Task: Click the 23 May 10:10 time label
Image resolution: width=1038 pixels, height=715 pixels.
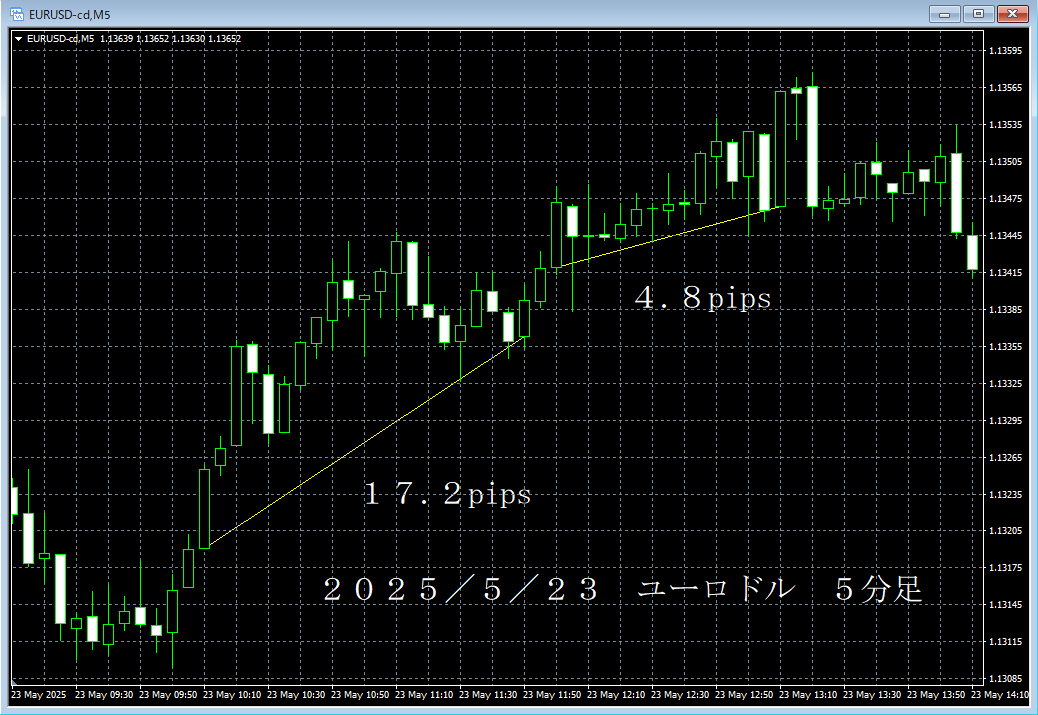Action: (236, 694)
